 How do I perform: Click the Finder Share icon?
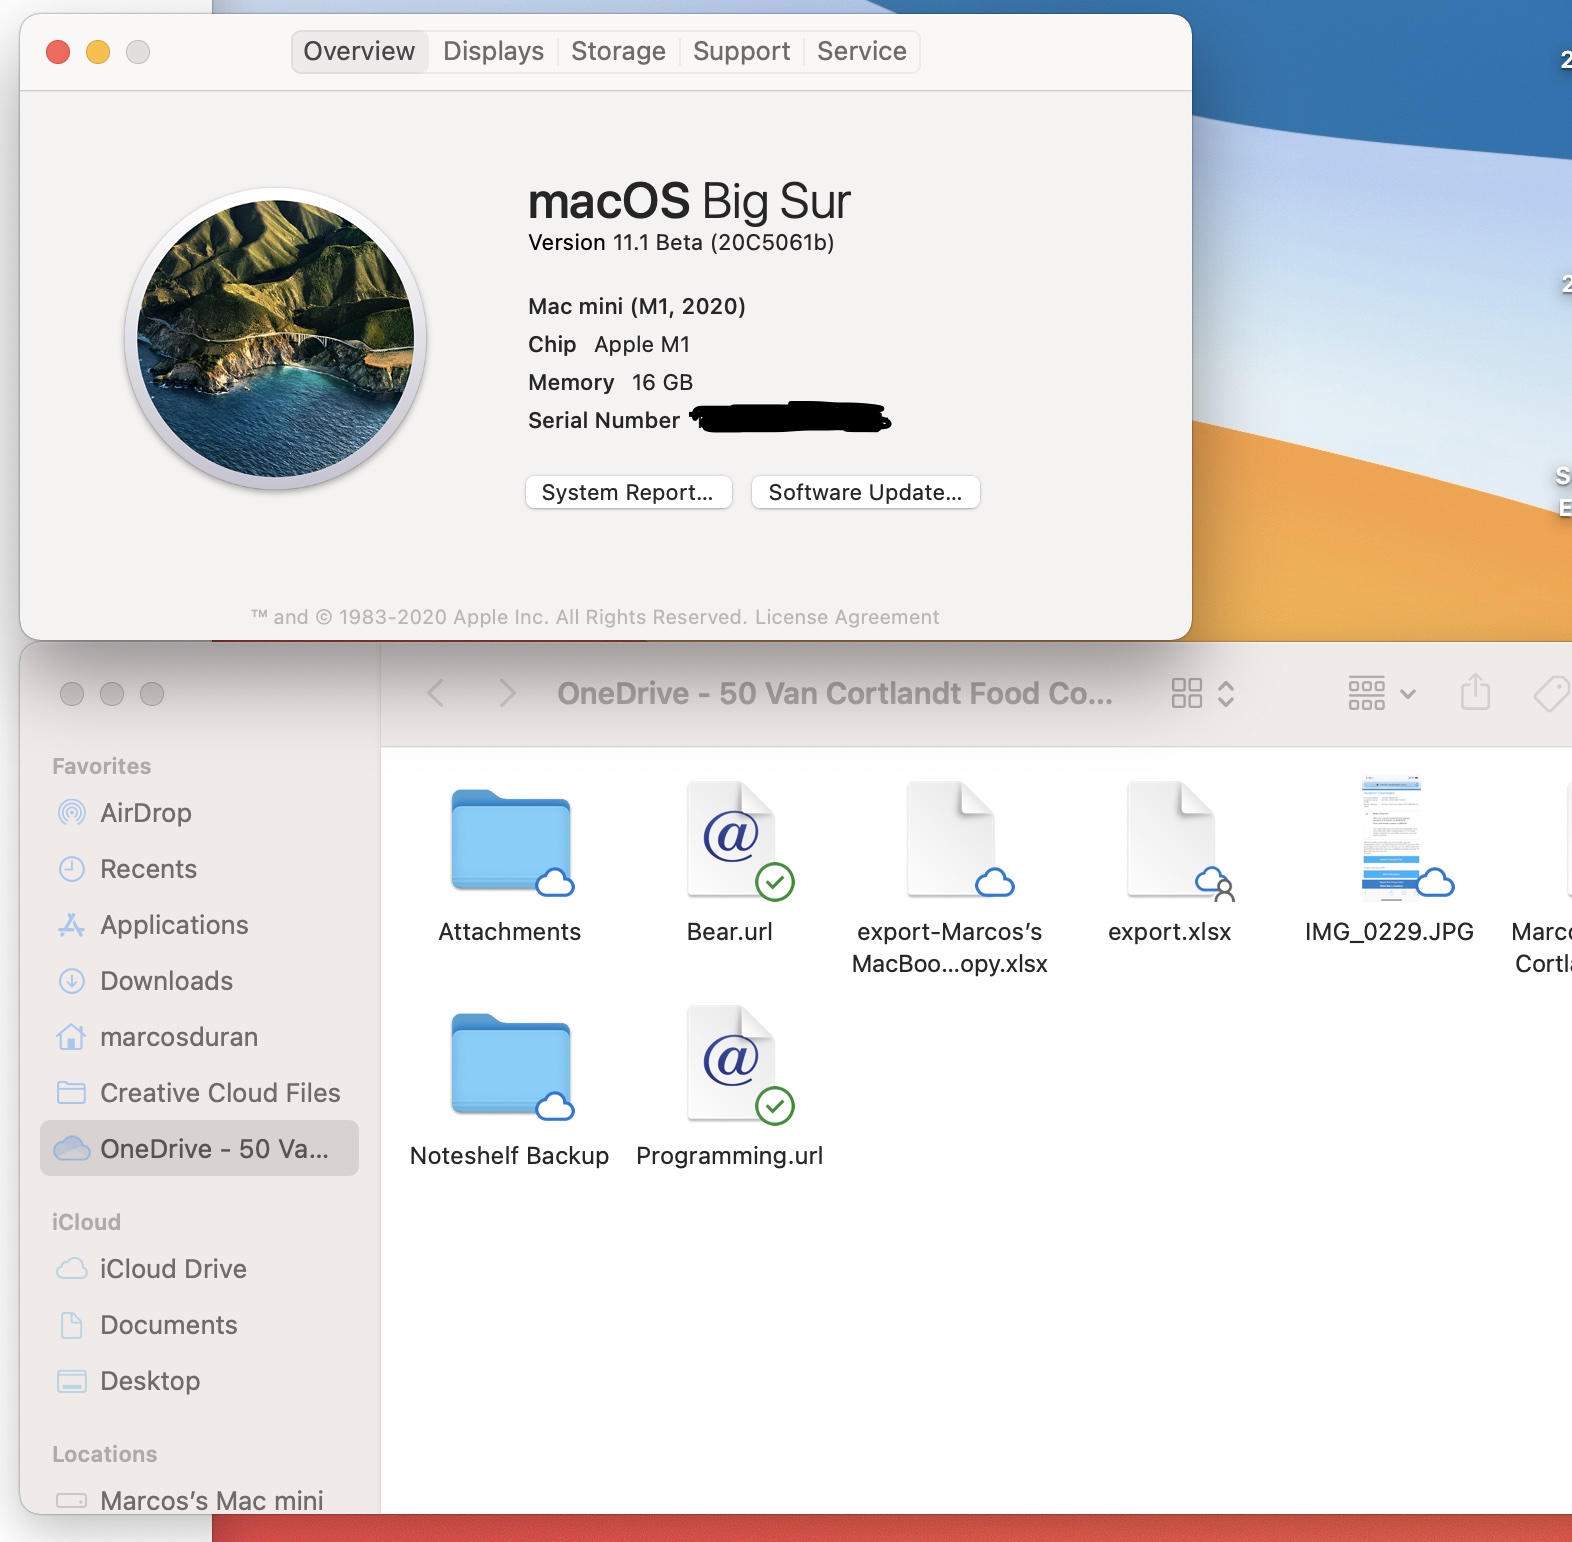[1475, 692]
